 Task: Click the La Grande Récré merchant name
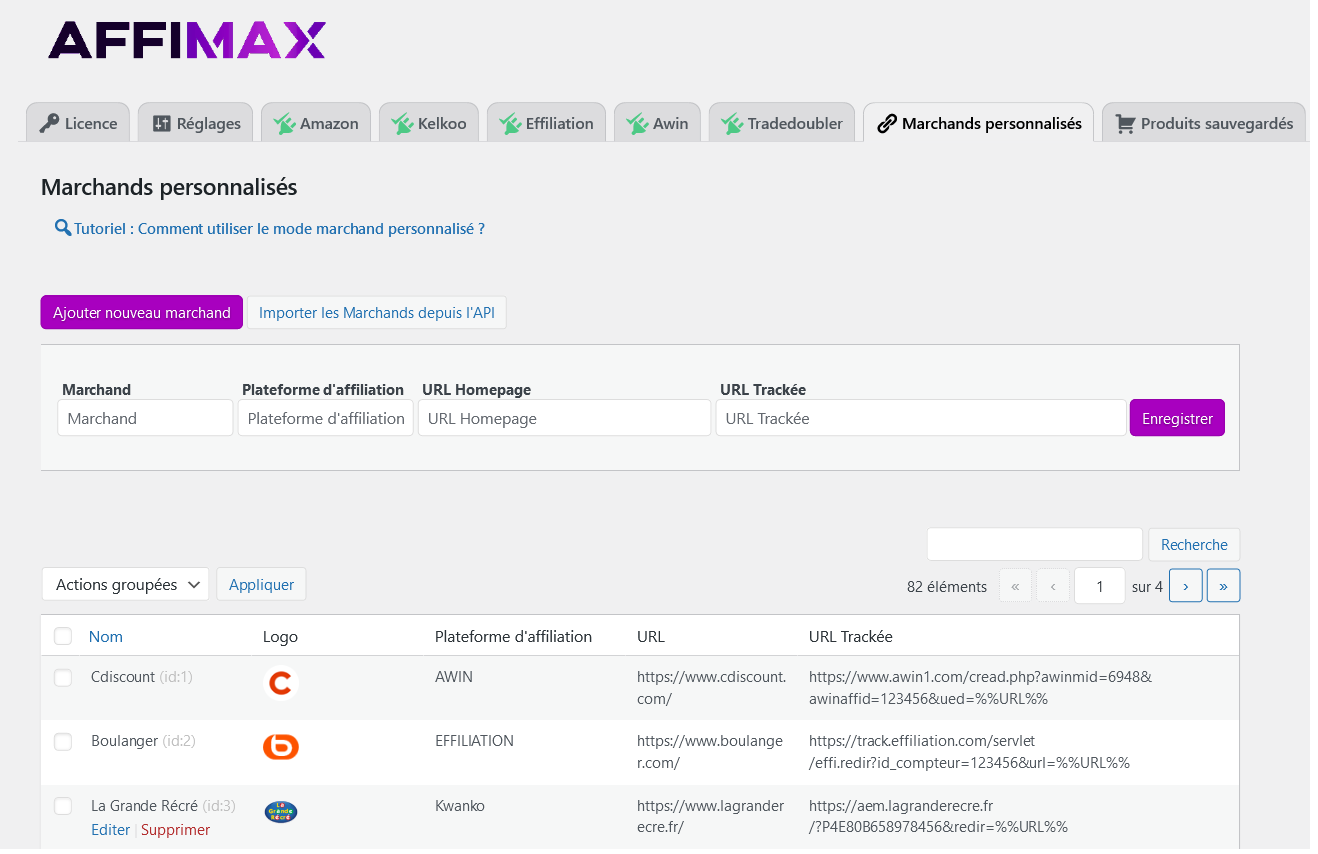point(144,805)
